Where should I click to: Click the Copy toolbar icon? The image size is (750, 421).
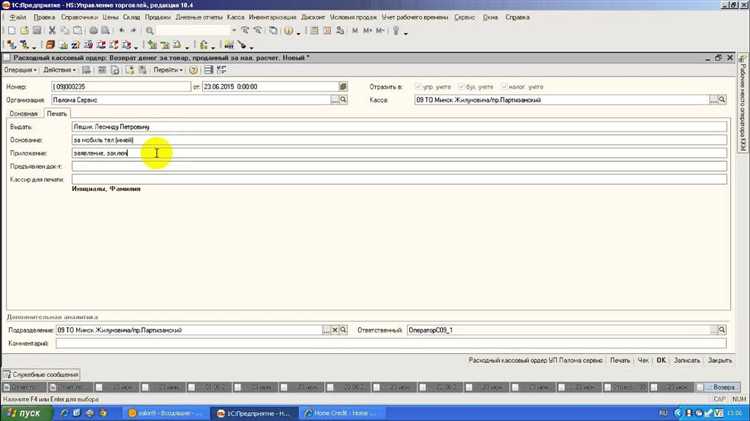pyautogui.click(x=65, y=31)
